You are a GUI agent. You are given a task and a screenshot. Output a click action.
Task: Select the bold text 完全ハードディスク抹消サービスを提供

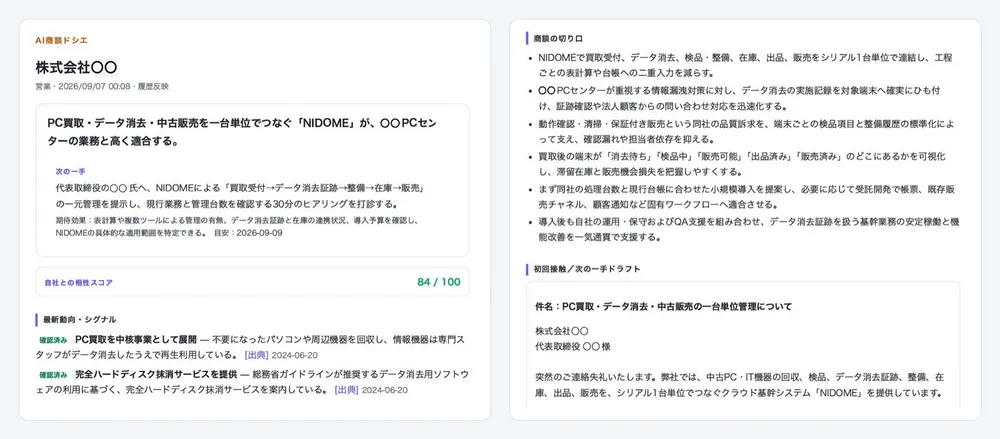pyautogui.click(x=156, y=374)
